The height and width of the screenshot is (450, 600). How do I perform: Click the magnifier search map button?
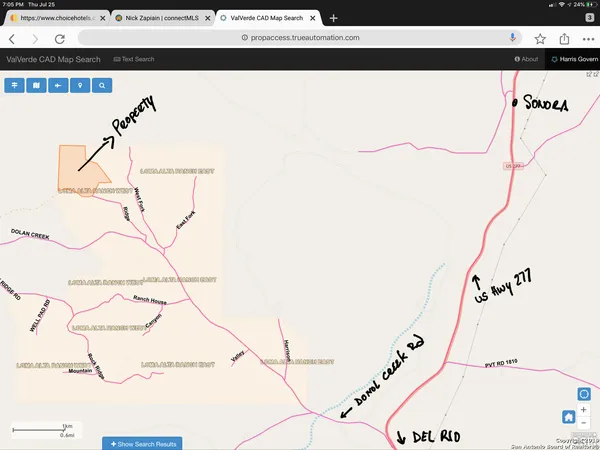102,86
